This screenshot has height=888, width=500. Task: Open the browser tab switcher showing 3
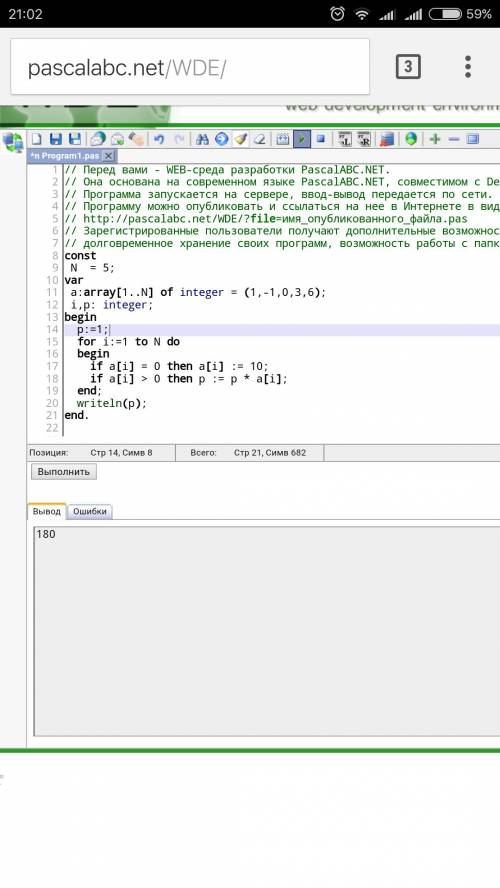click(408, 67)
